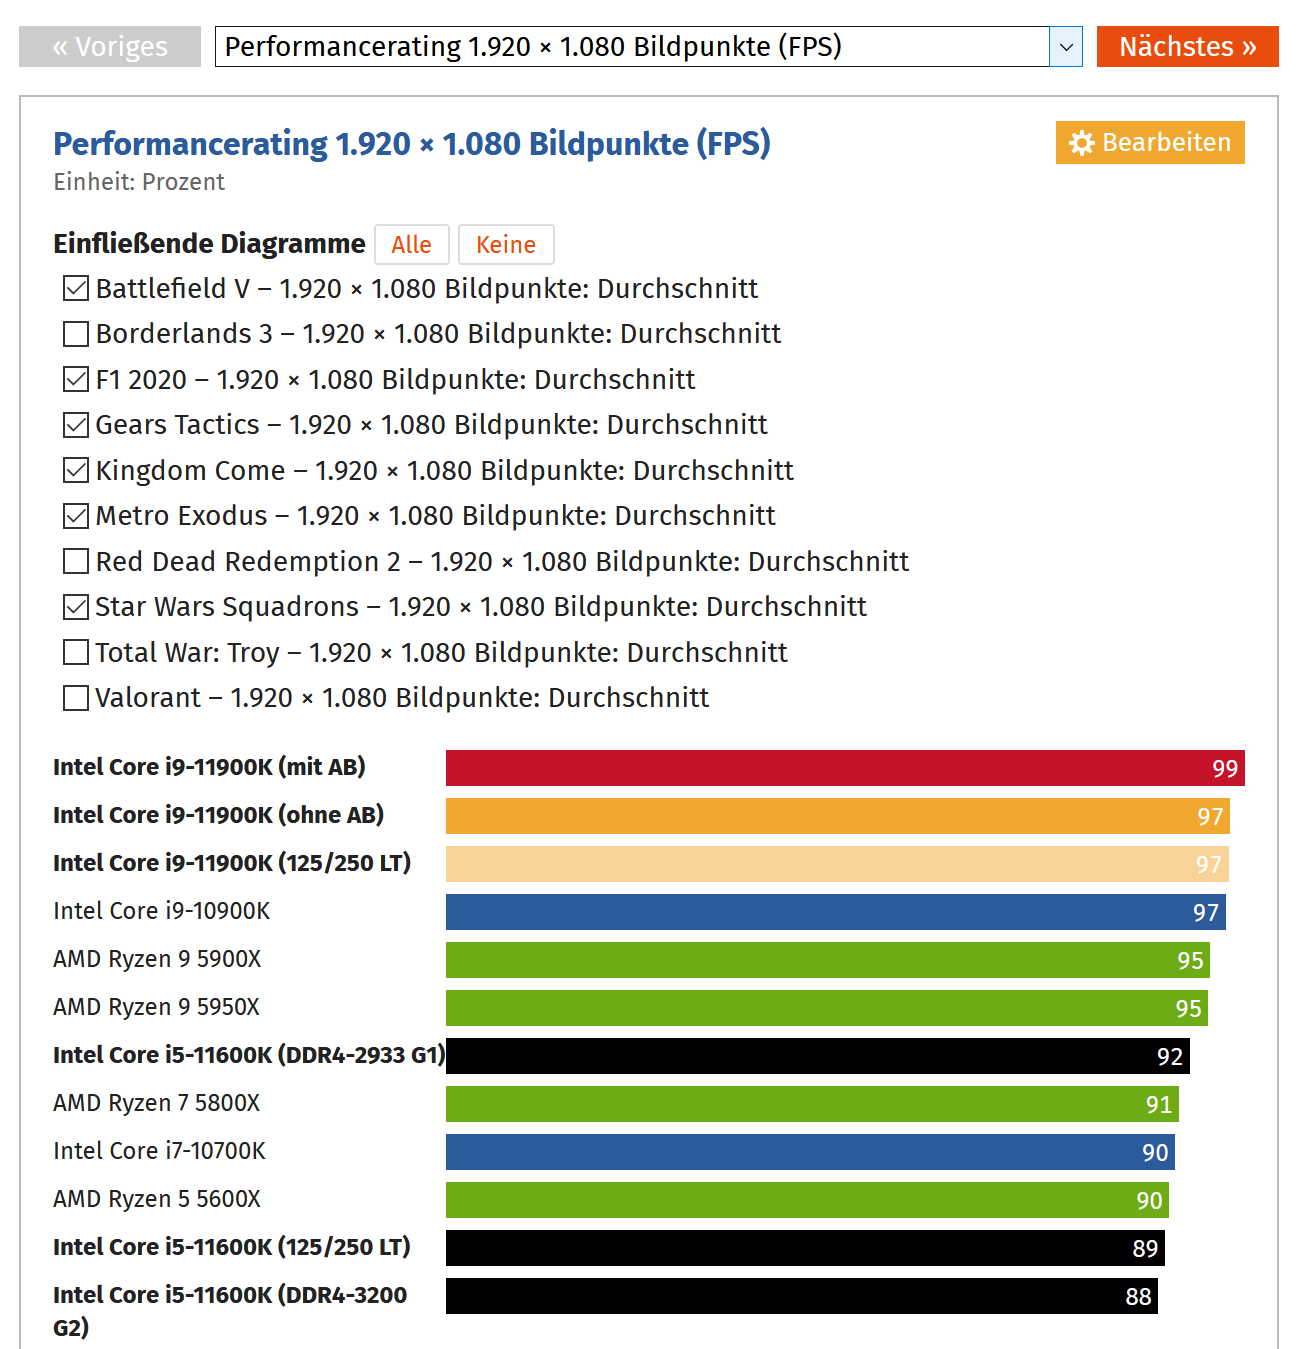Viewport: 1313px width, 1349px height.
Task: Click label Intel Core i5-11600K (DDR4-3200 G2)
Action: [230, 1311]
